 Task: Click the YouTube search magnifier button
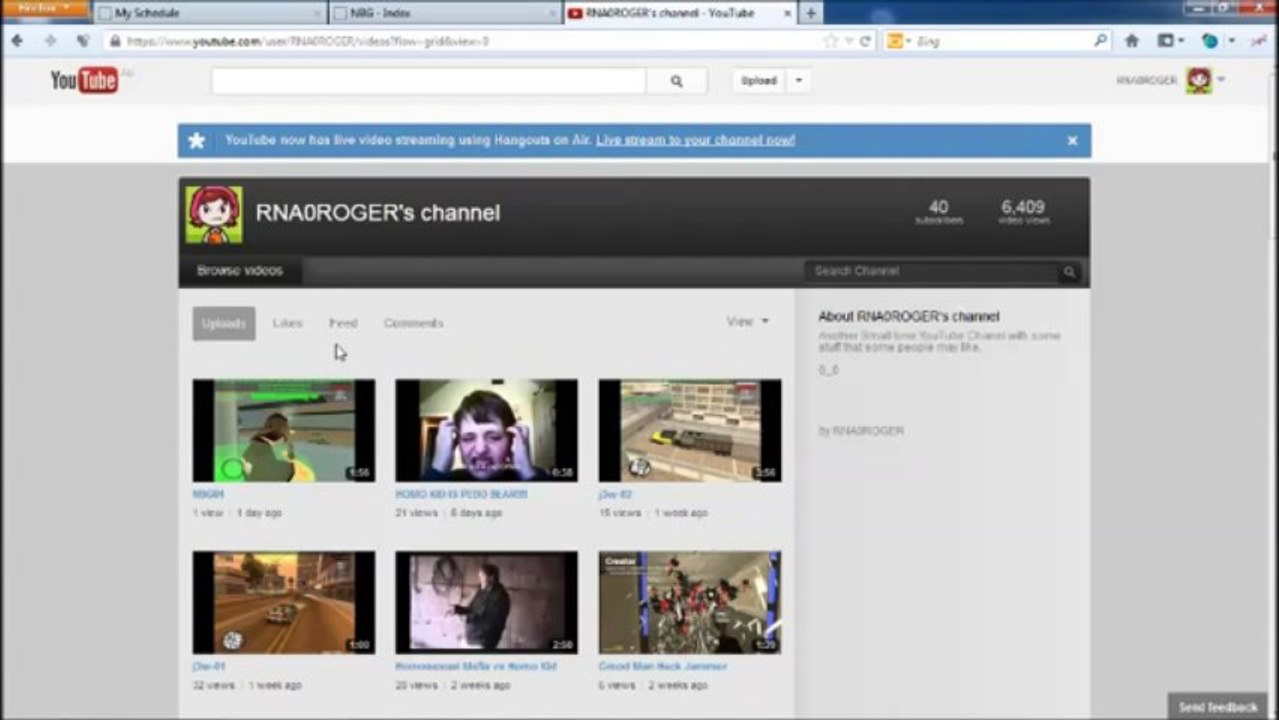coord(676,82)
